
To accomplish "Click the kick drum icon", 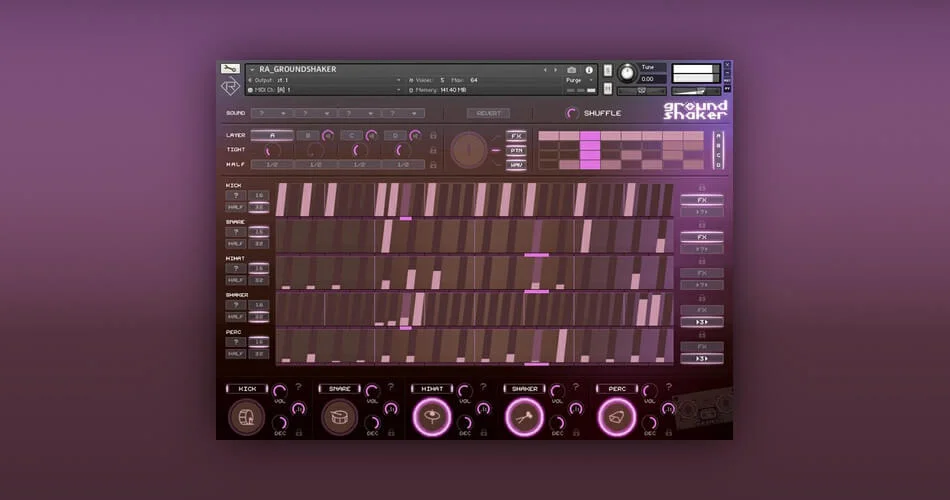I will [x=247, y=417].
